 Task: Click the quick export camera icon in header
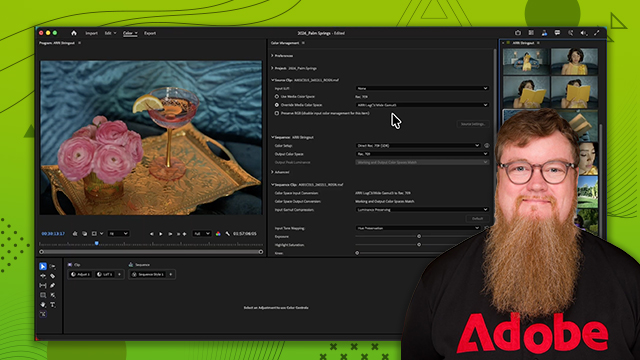click(x=518, y=33)
